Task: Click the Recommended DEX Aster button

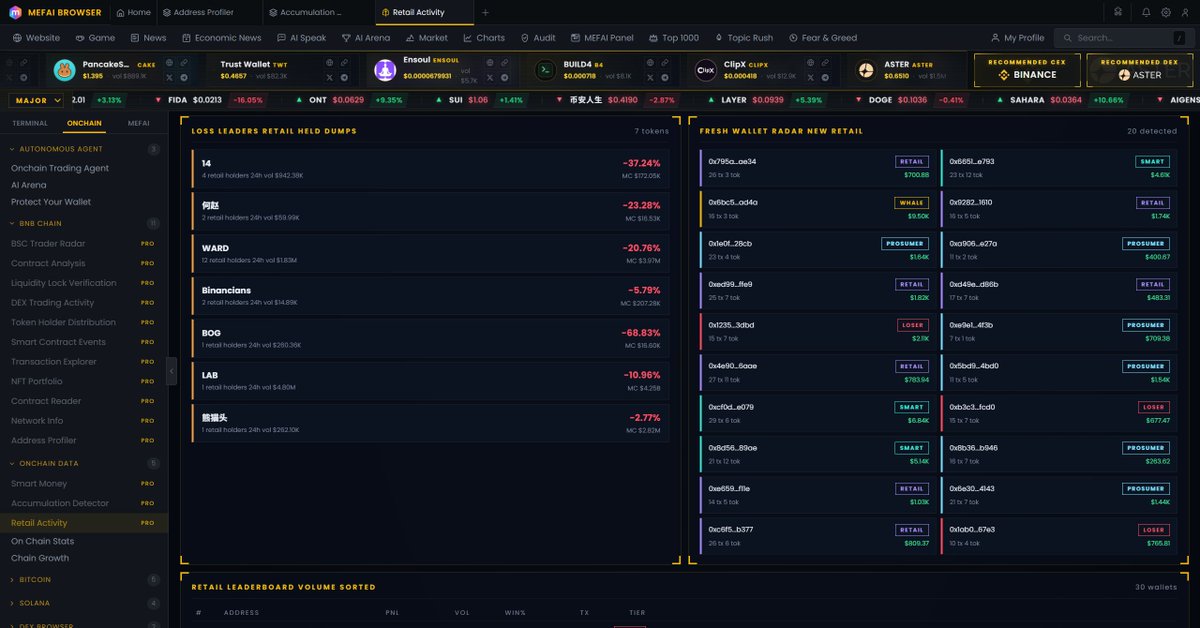Action: (x=1139, y=70)
